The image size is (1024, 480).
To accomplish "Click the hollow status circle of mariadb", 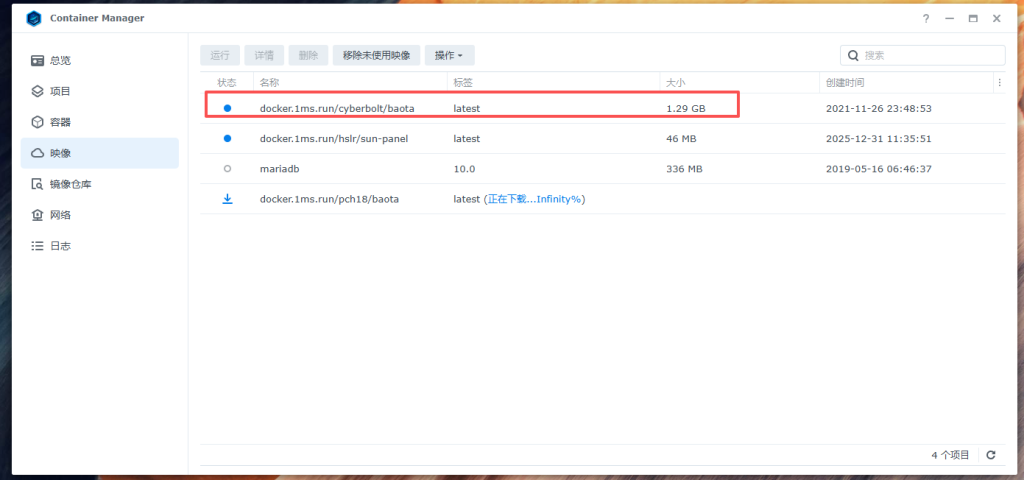I will (227, 168).
